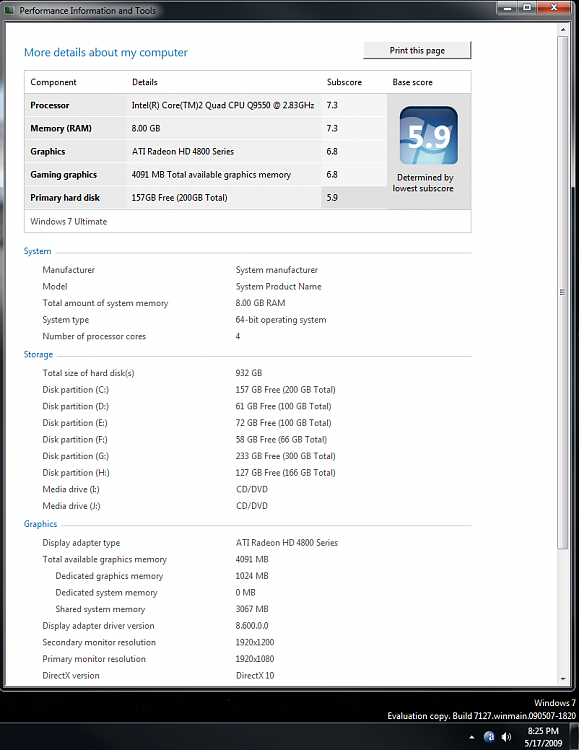Minimize the Performance Information and Tools window
The image size is (579, 750).
(508, 8)
